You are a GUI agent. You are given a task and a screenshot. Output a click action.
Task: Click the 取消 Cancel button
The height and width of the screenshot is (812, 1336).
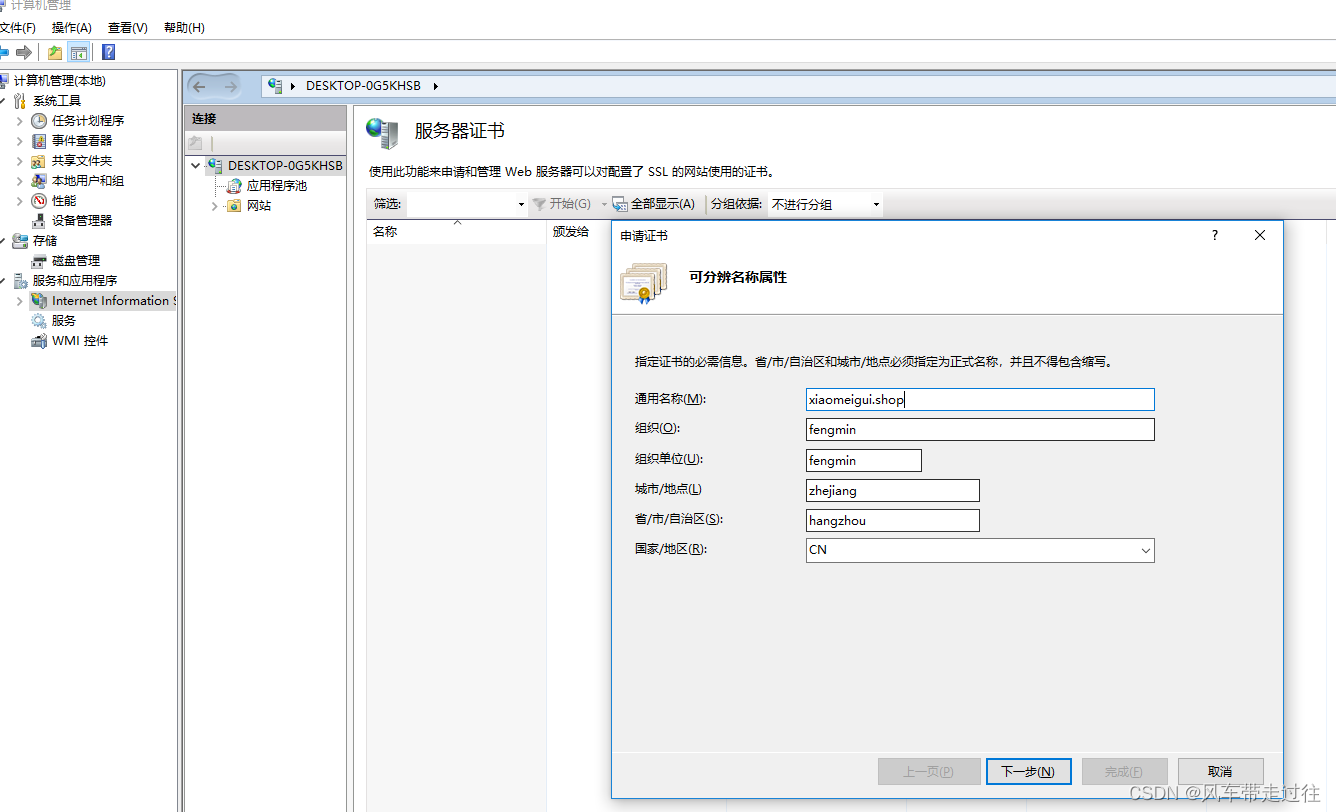[1220, 771]
